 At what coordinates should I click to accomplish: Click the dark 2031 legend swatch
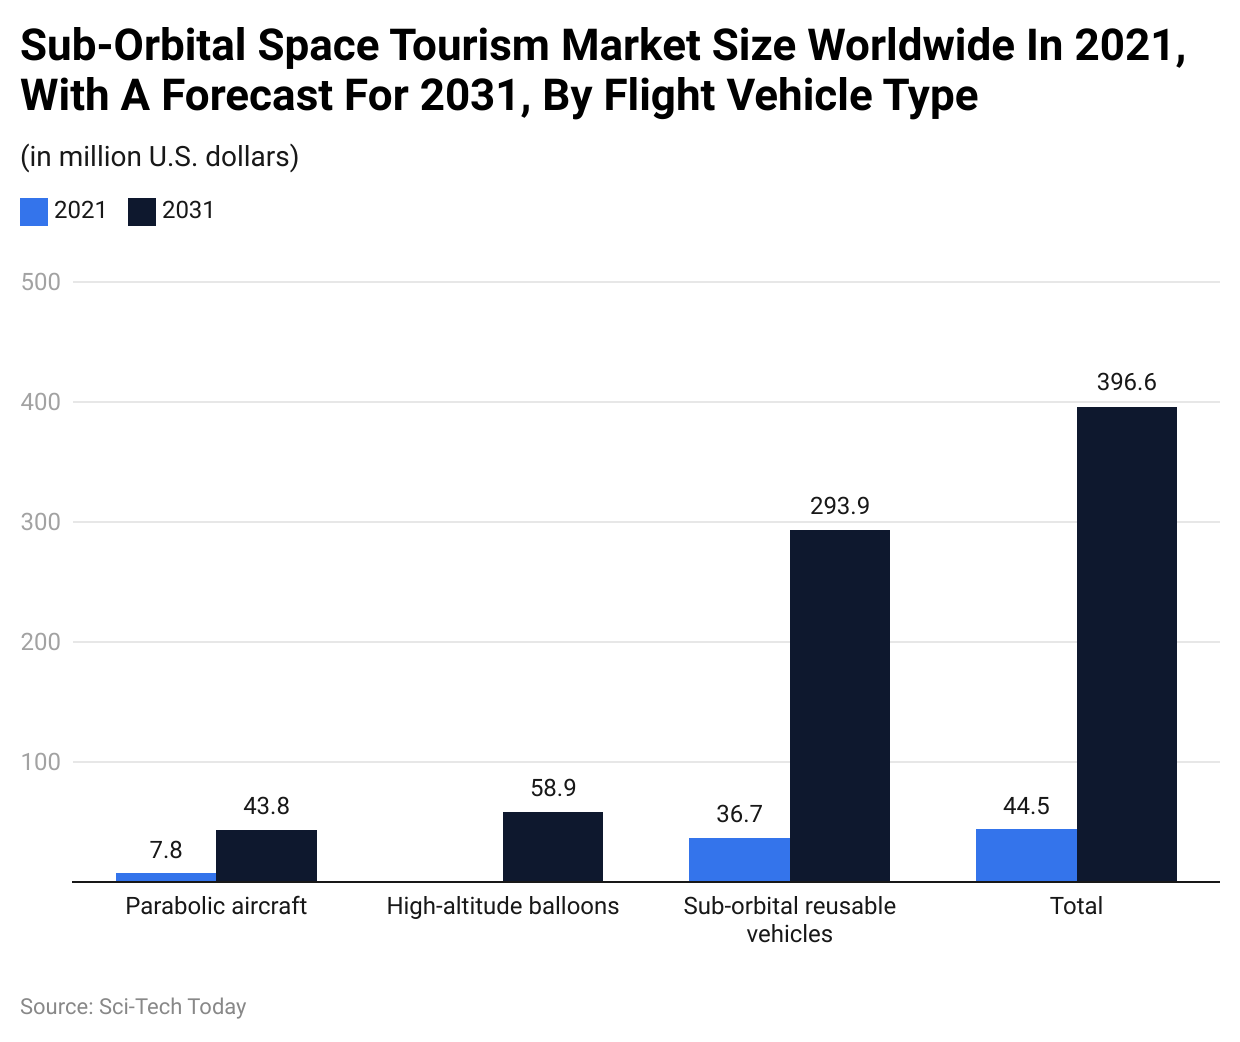click(x=142, y=211)
